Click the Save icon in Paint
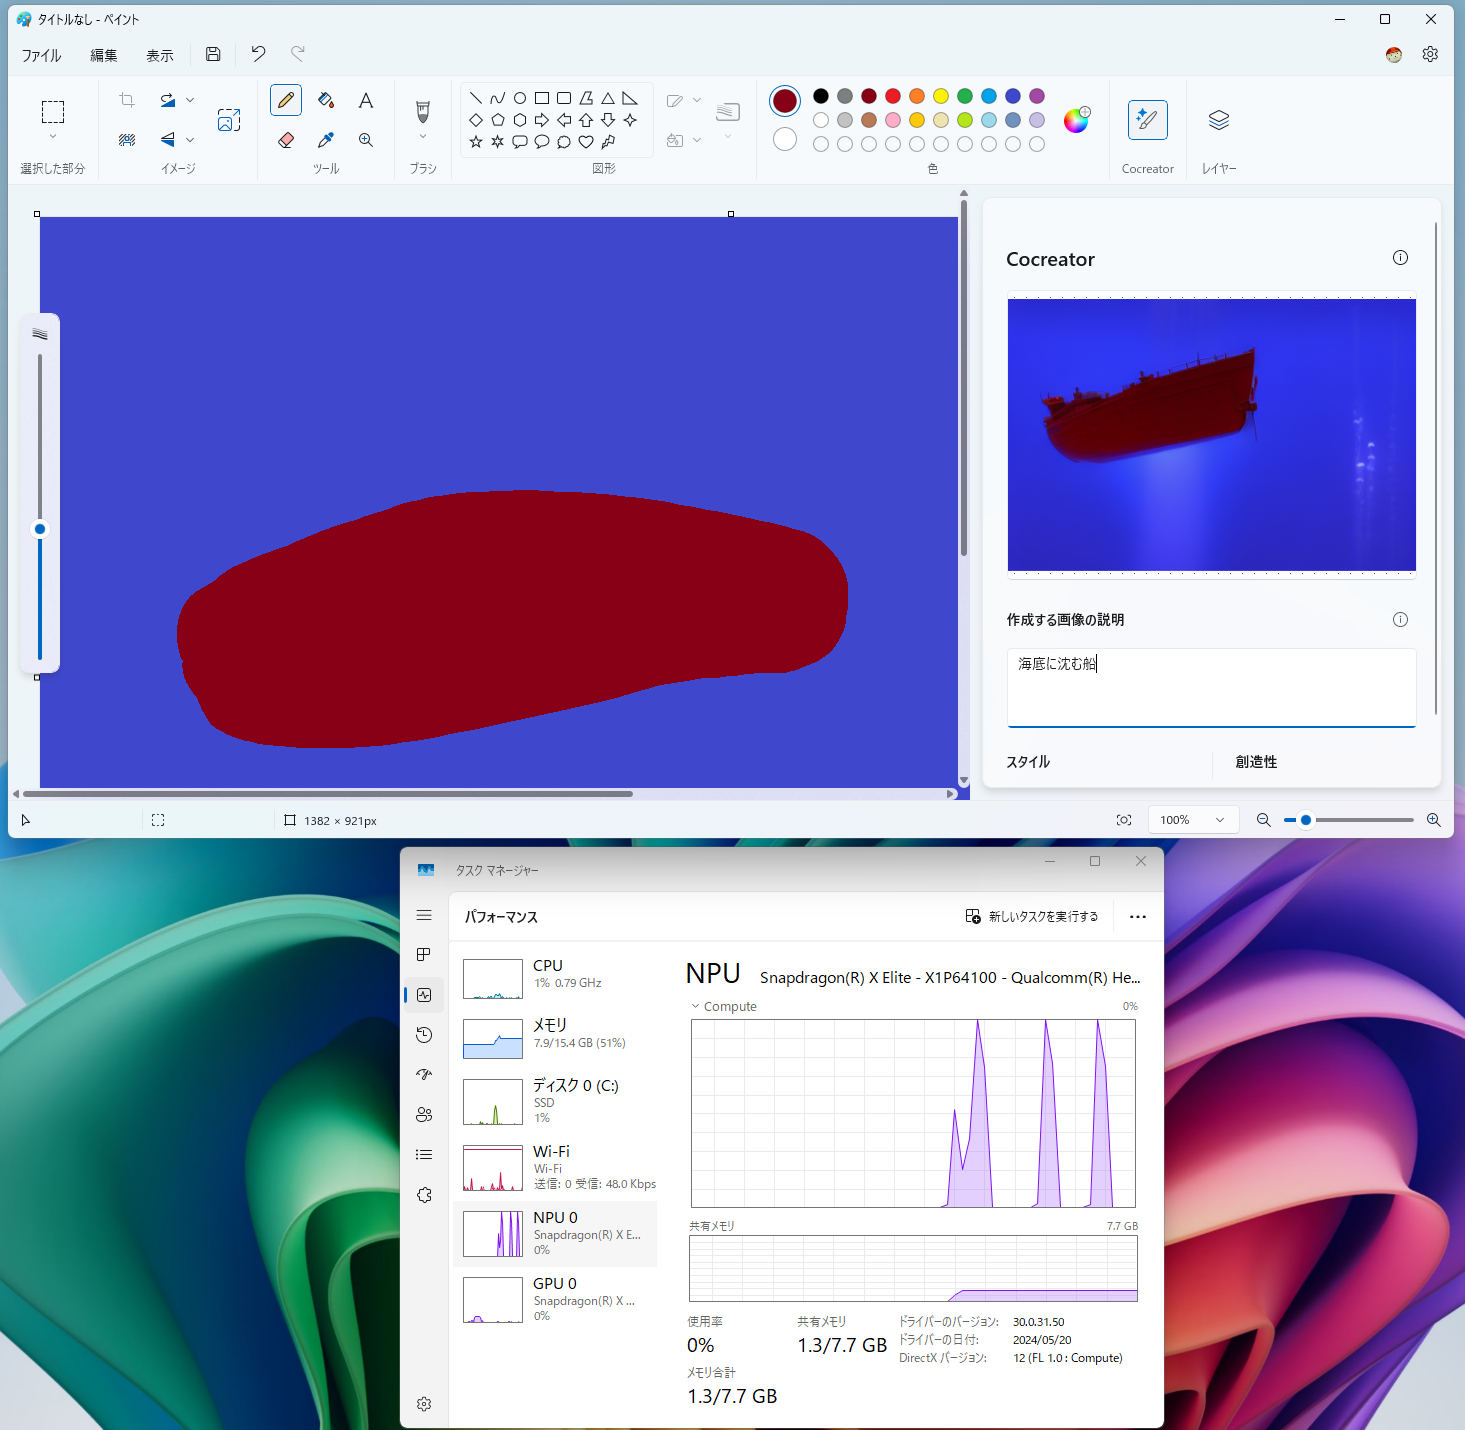Image resolution: width=1465 pixels, height=1430 pixels. (x=213, y=54)
